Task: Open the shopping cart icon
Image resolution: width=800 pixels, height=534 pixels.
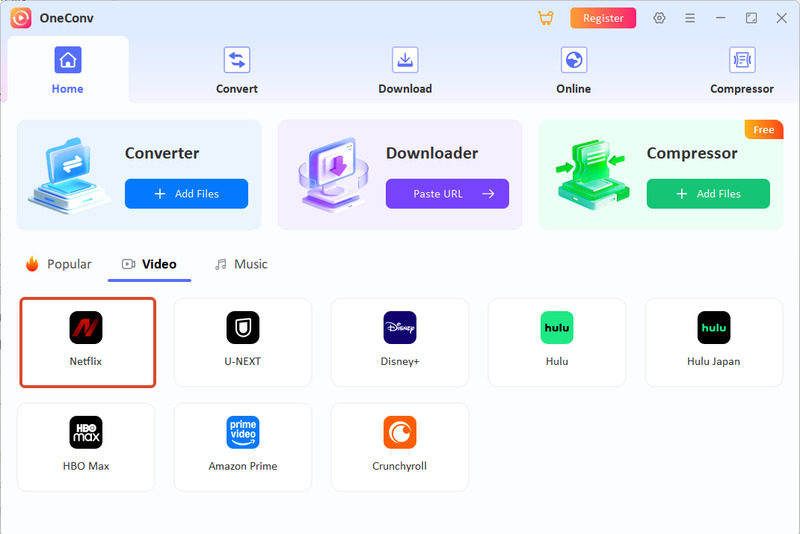Action: (x=546, y=18)
